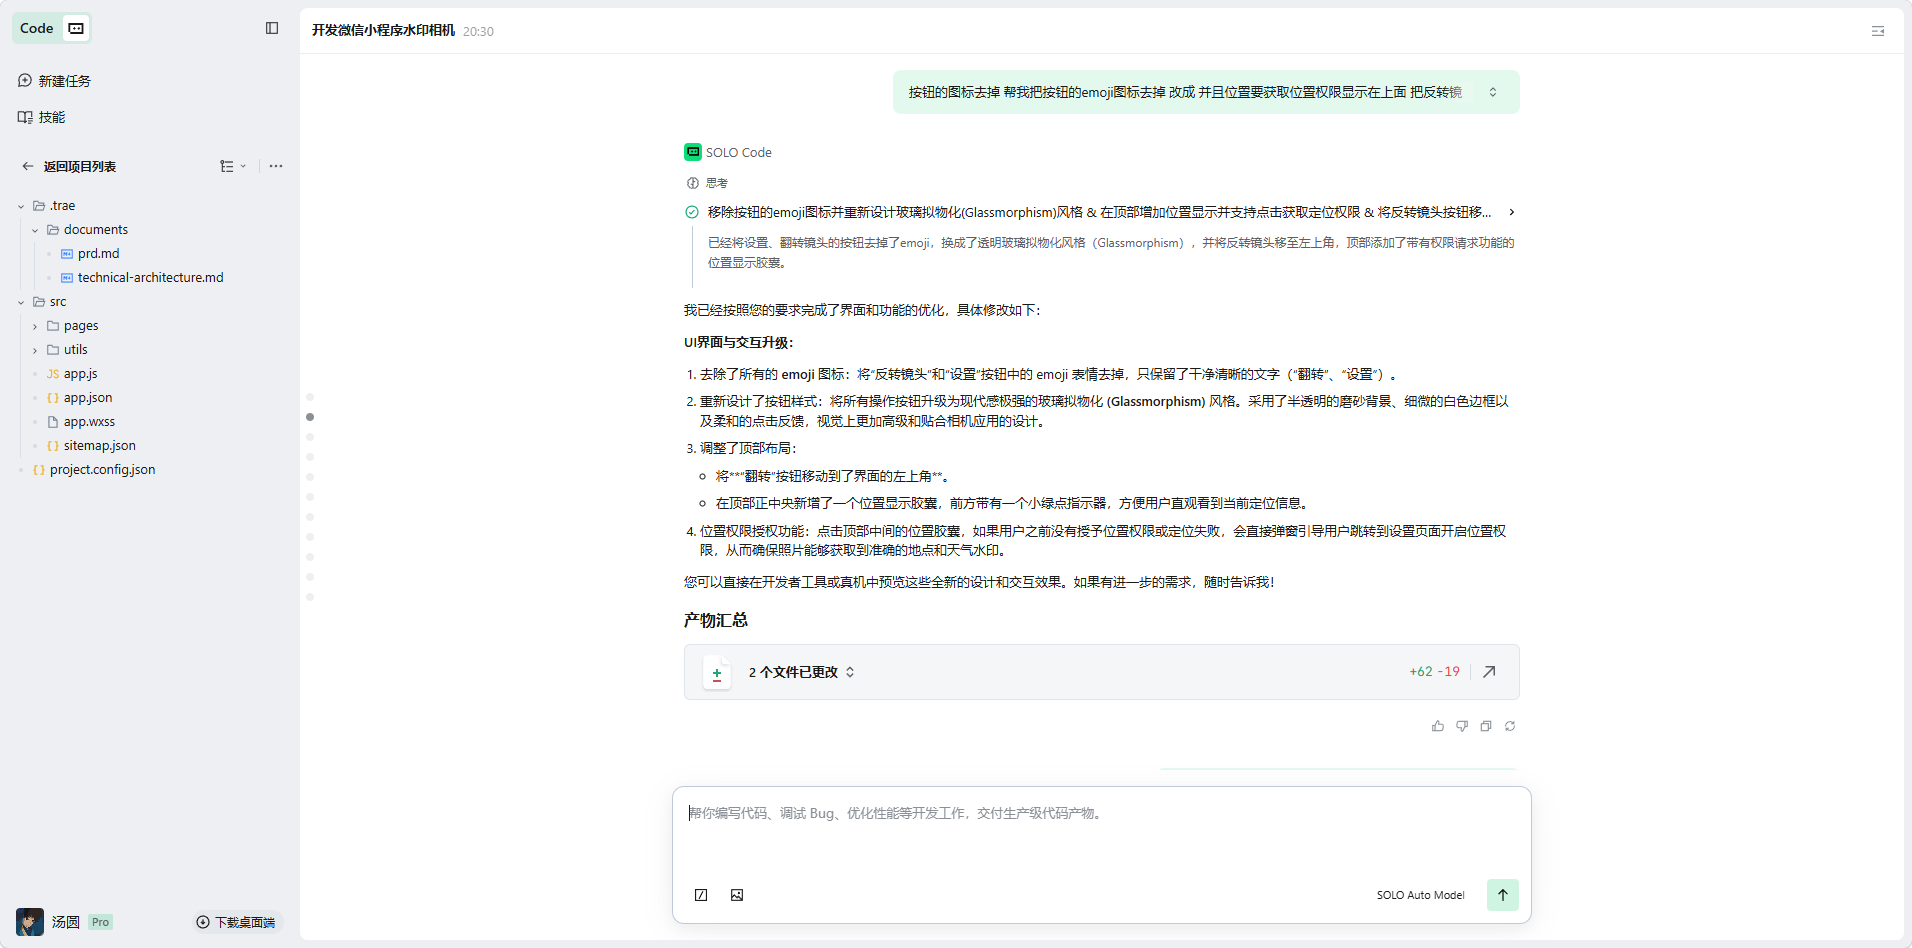Click the thumbs down feedback icon
Screen dimensions: 1912x948
1462,726
